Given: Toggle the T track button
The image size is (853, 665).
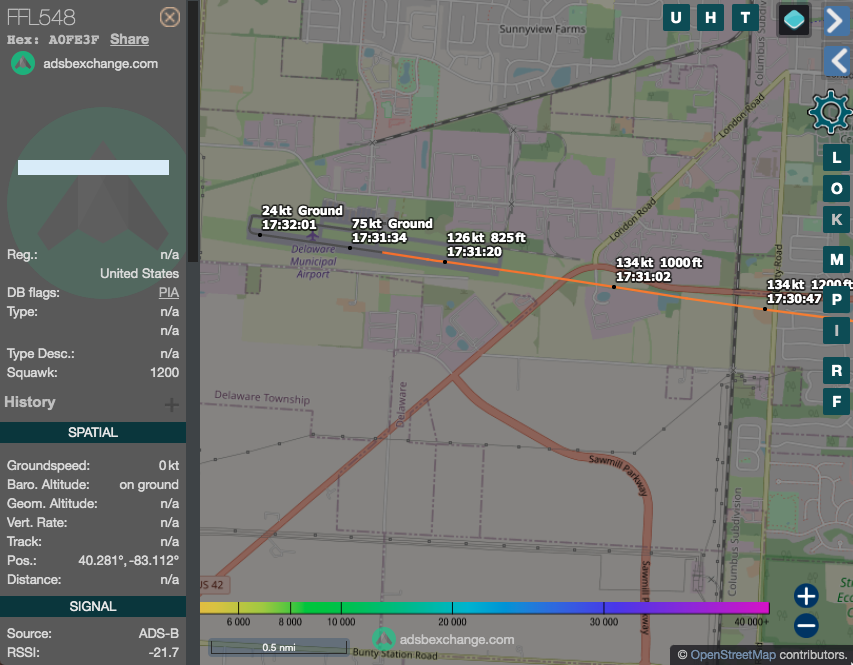Looking at the screenshot, I should point(745,18).
